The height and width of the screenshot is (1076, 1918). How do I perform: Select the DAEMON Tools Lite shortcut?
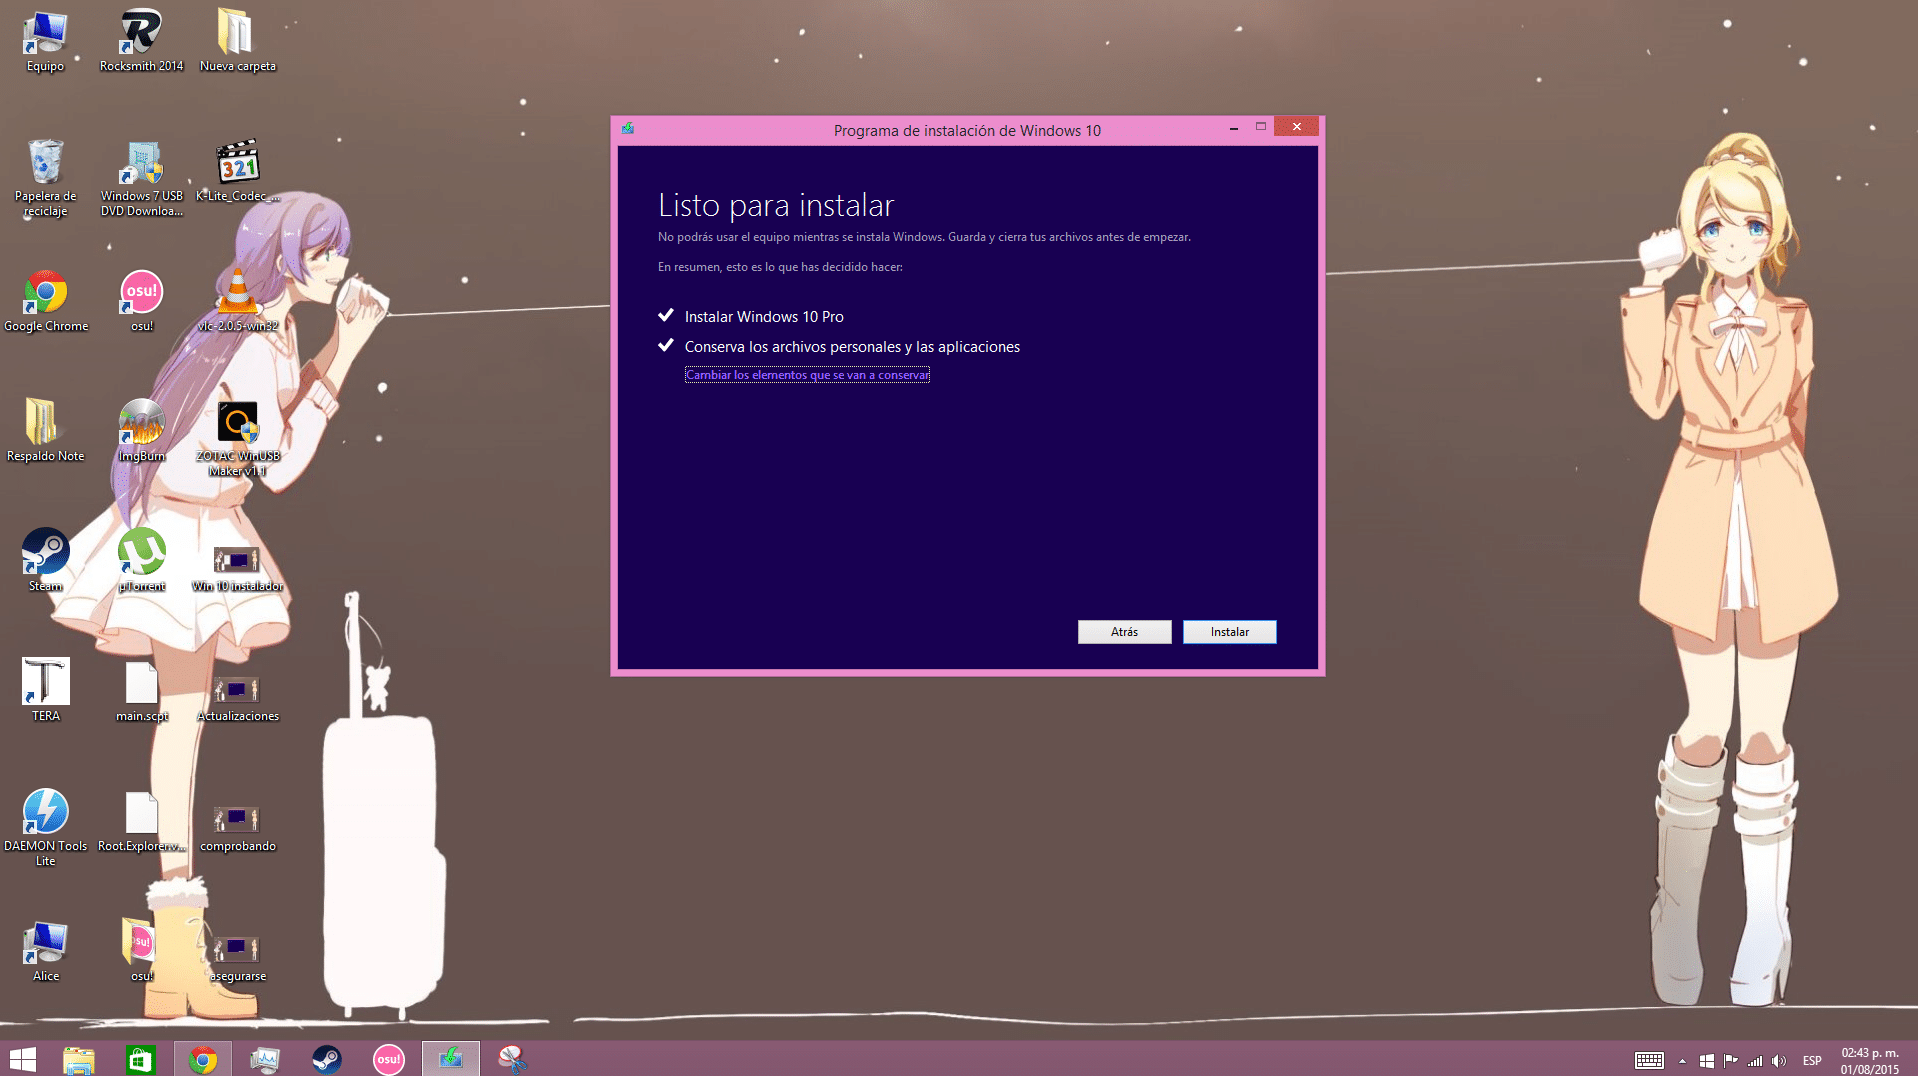[45, 828]
